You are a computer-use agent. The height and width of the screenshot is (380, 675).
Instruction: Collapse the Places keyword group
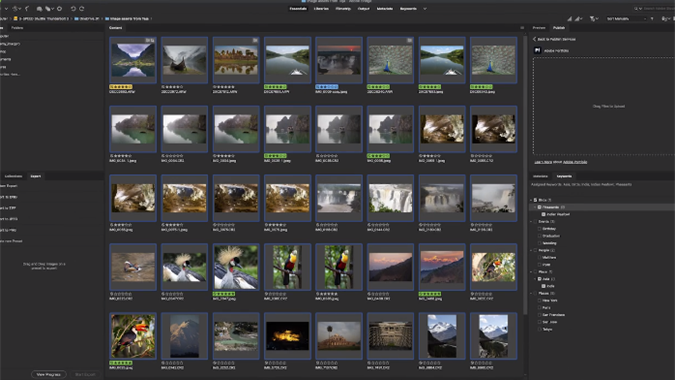[x=531, y=293]
